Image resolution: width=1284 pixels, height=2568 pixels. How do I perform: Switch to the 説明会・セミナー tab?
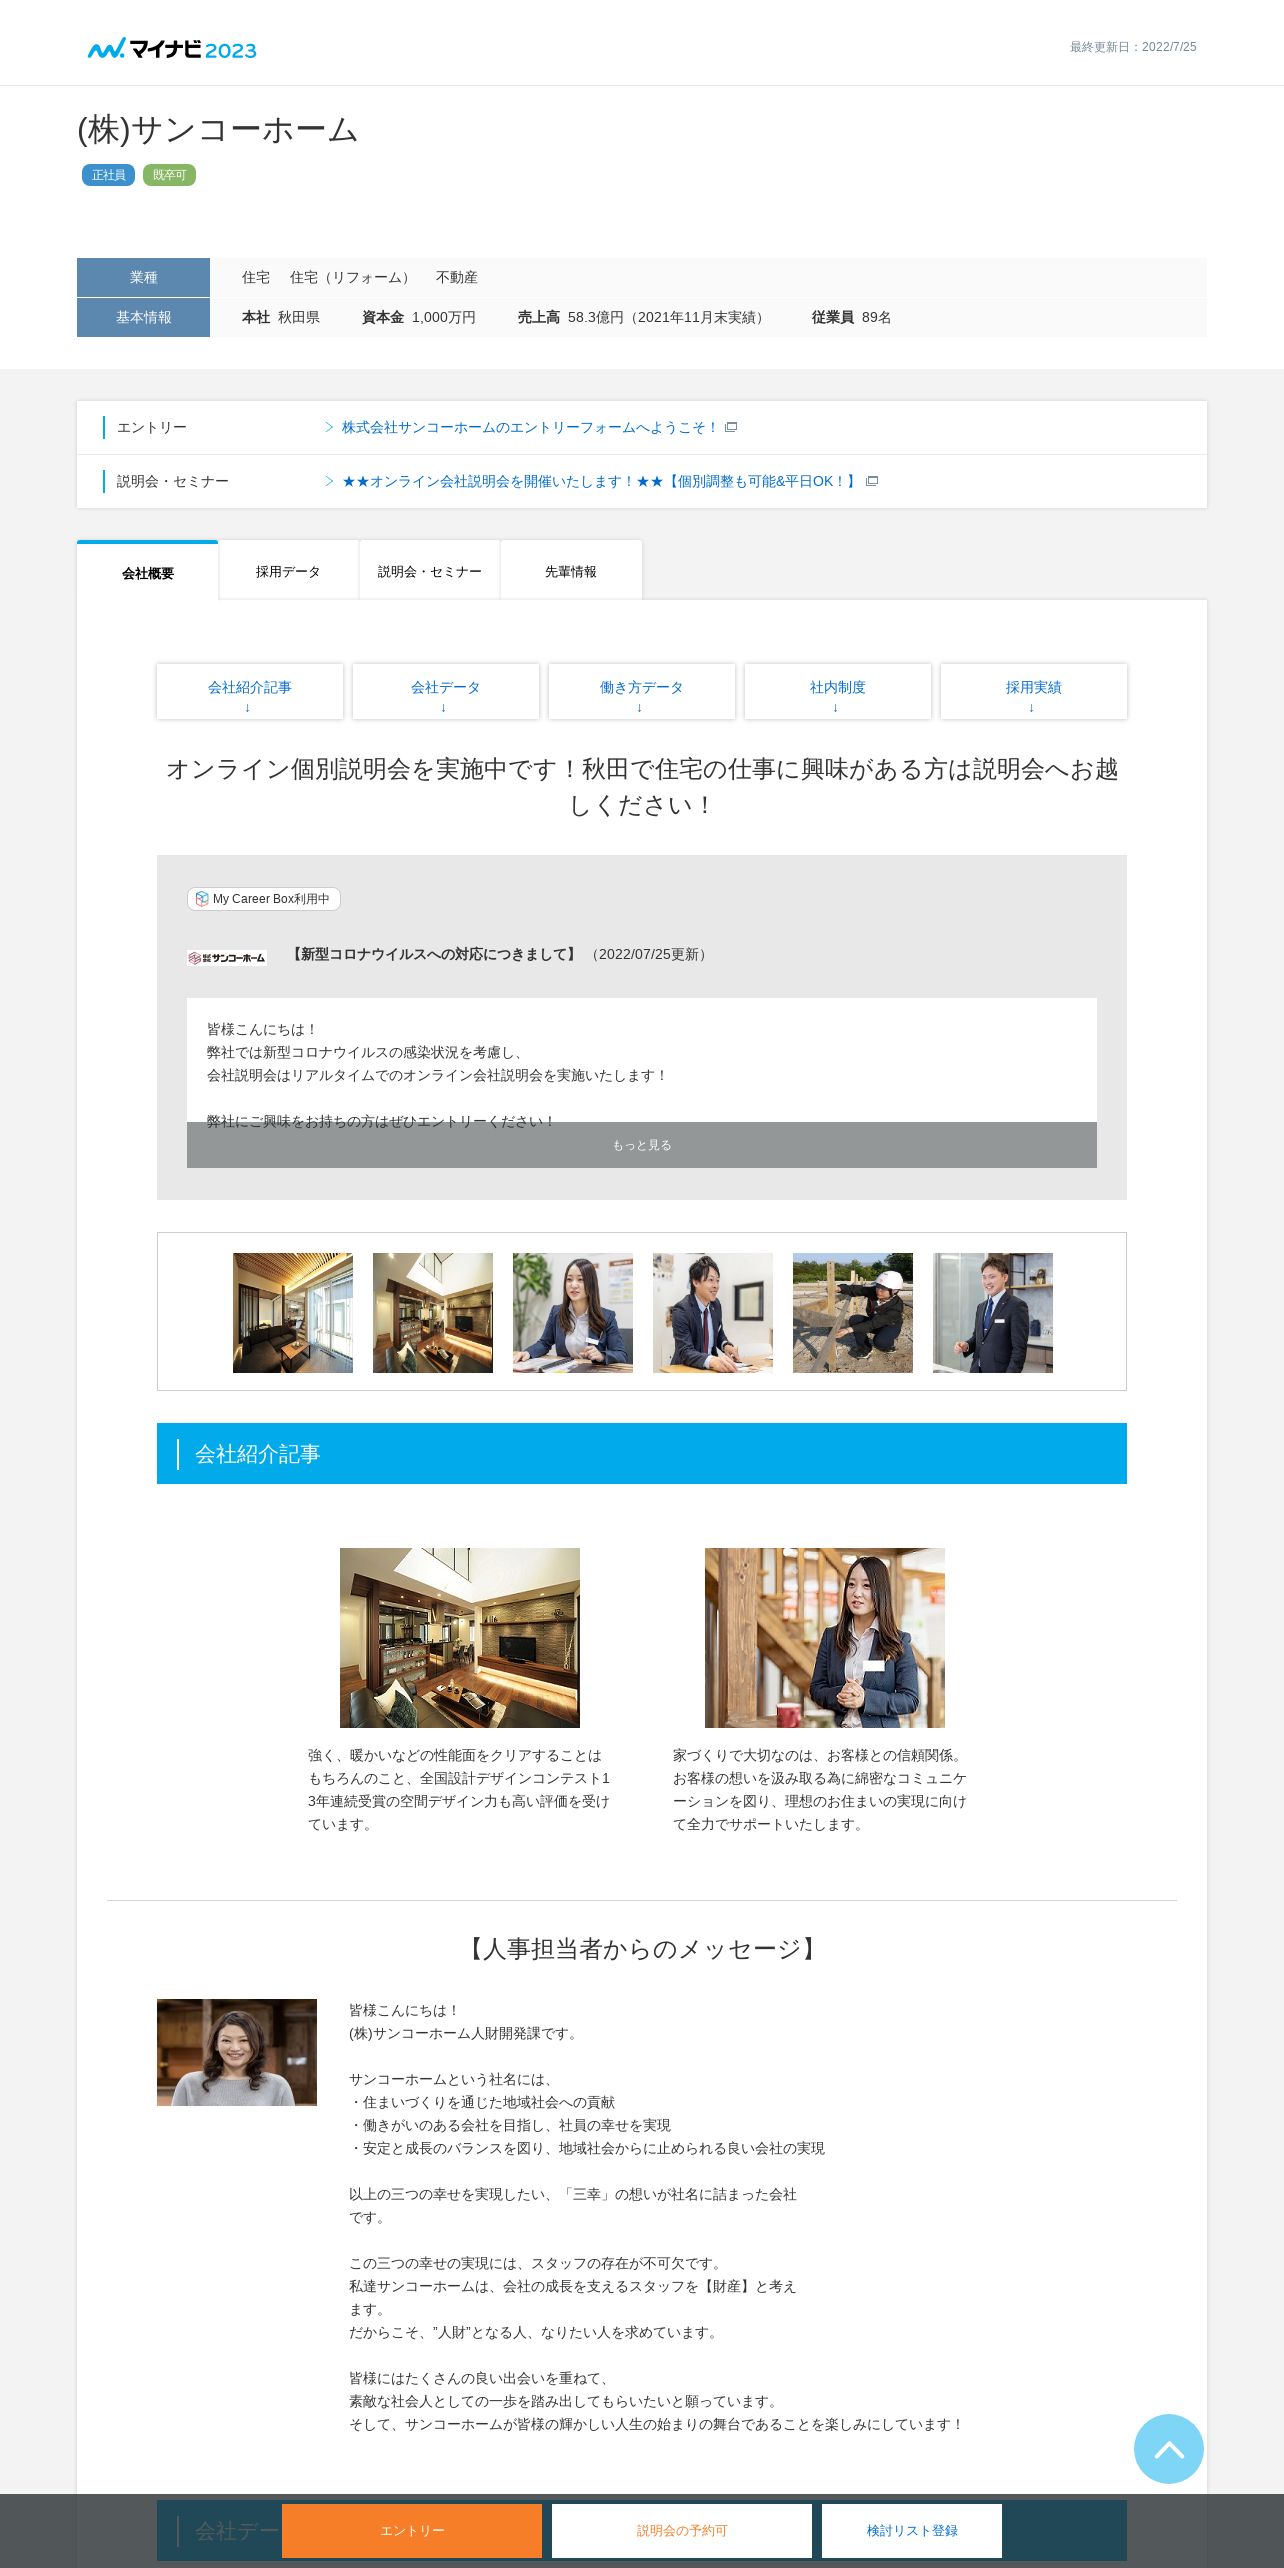point(429,571)
